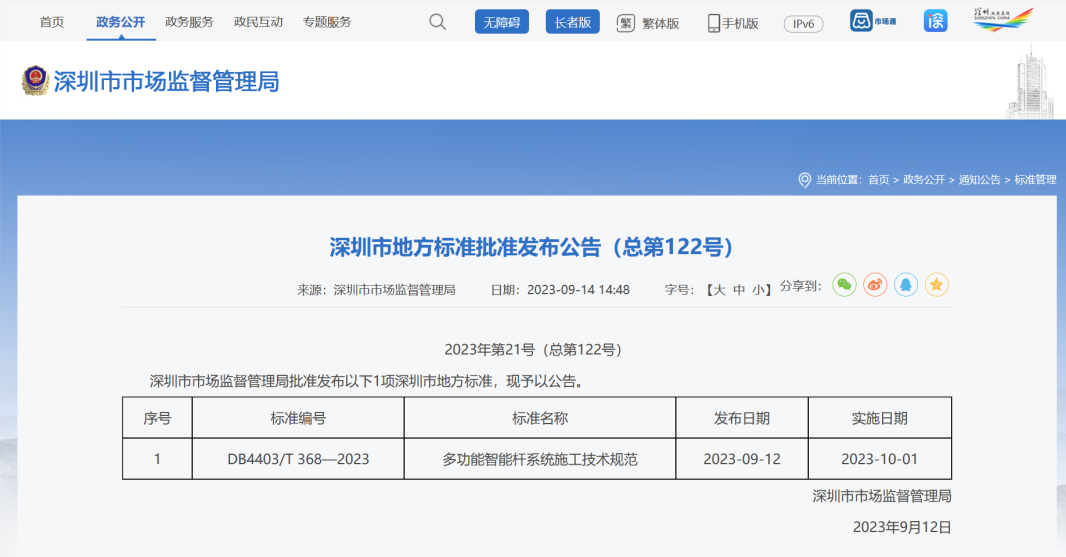Click the bureau's national emblem logo
The height and width of the screenshot is (557, 1066).
[36, 81]
